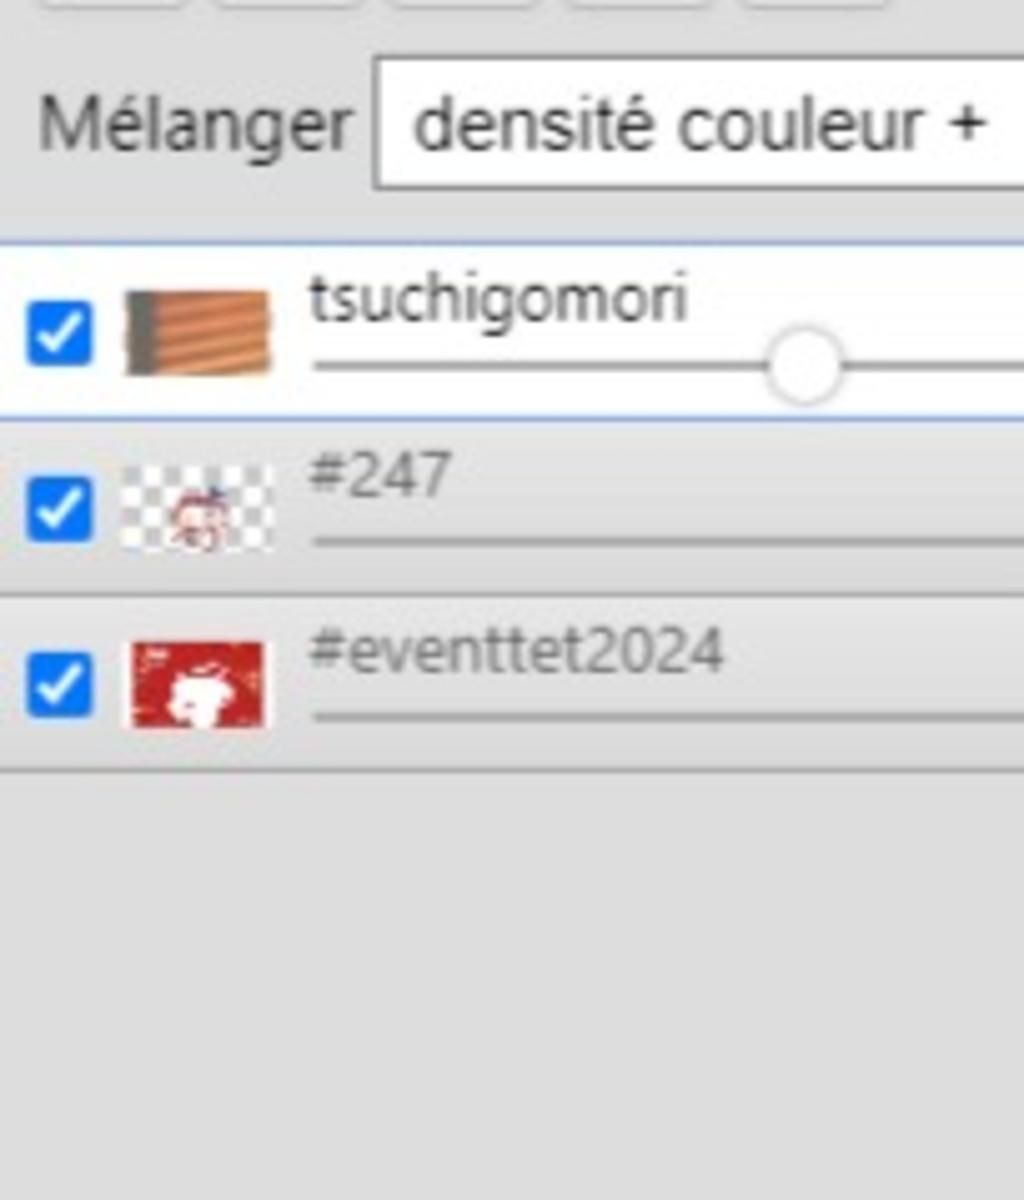
Task: Click tsuchigomori slider track right of handle
Action: 933,366
